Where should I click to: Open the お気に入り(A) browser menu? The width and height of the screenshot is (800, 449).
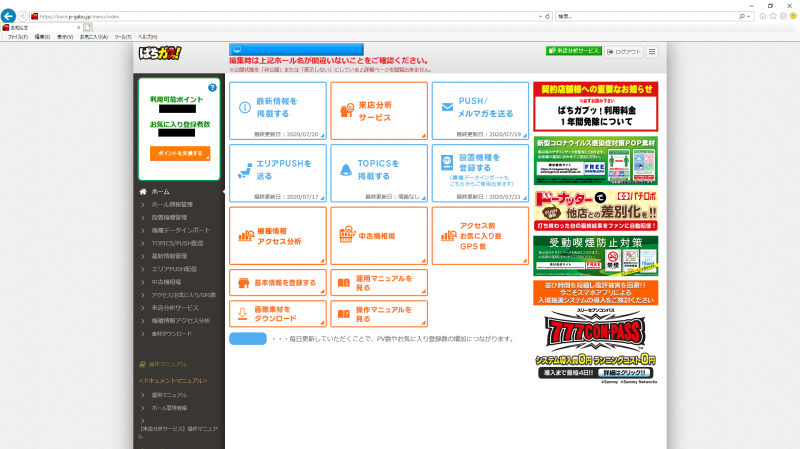pyautogui.click(x=91, y=36)
